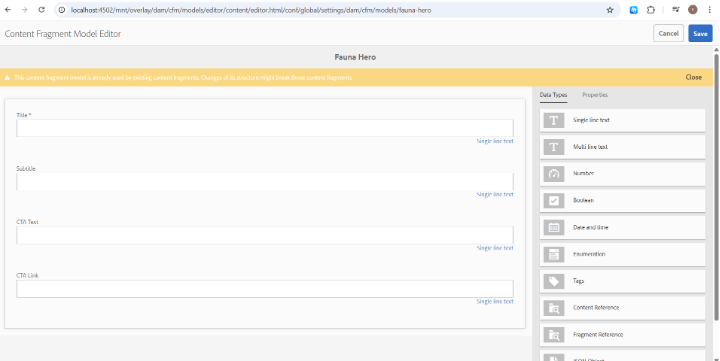Click the blue extension icon in the toolbar

click(x=634, y=10)
